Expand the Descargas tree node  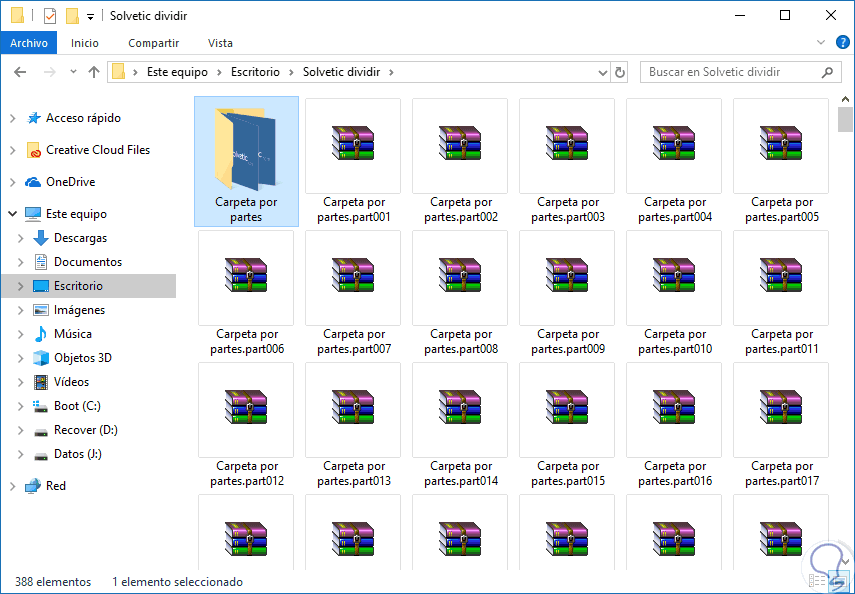[x=21, y=238]
